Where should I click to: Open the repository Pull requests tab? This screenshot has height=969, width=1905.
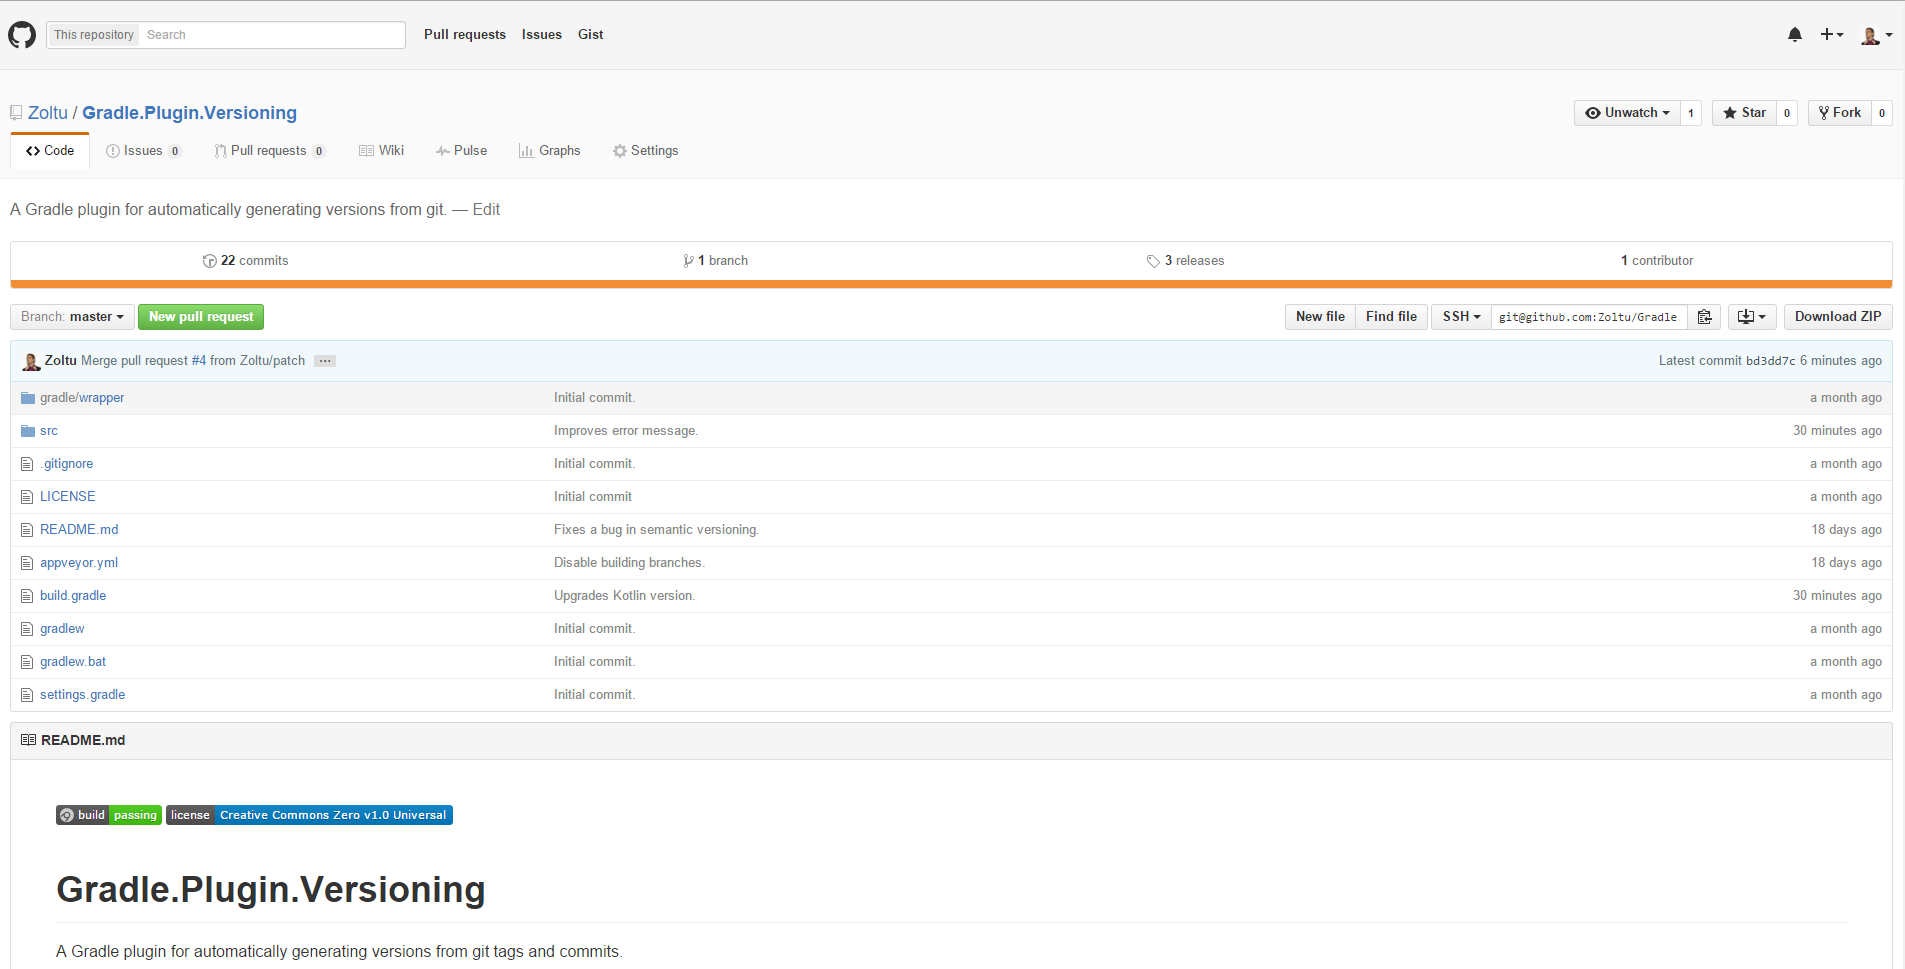(269, 151)
